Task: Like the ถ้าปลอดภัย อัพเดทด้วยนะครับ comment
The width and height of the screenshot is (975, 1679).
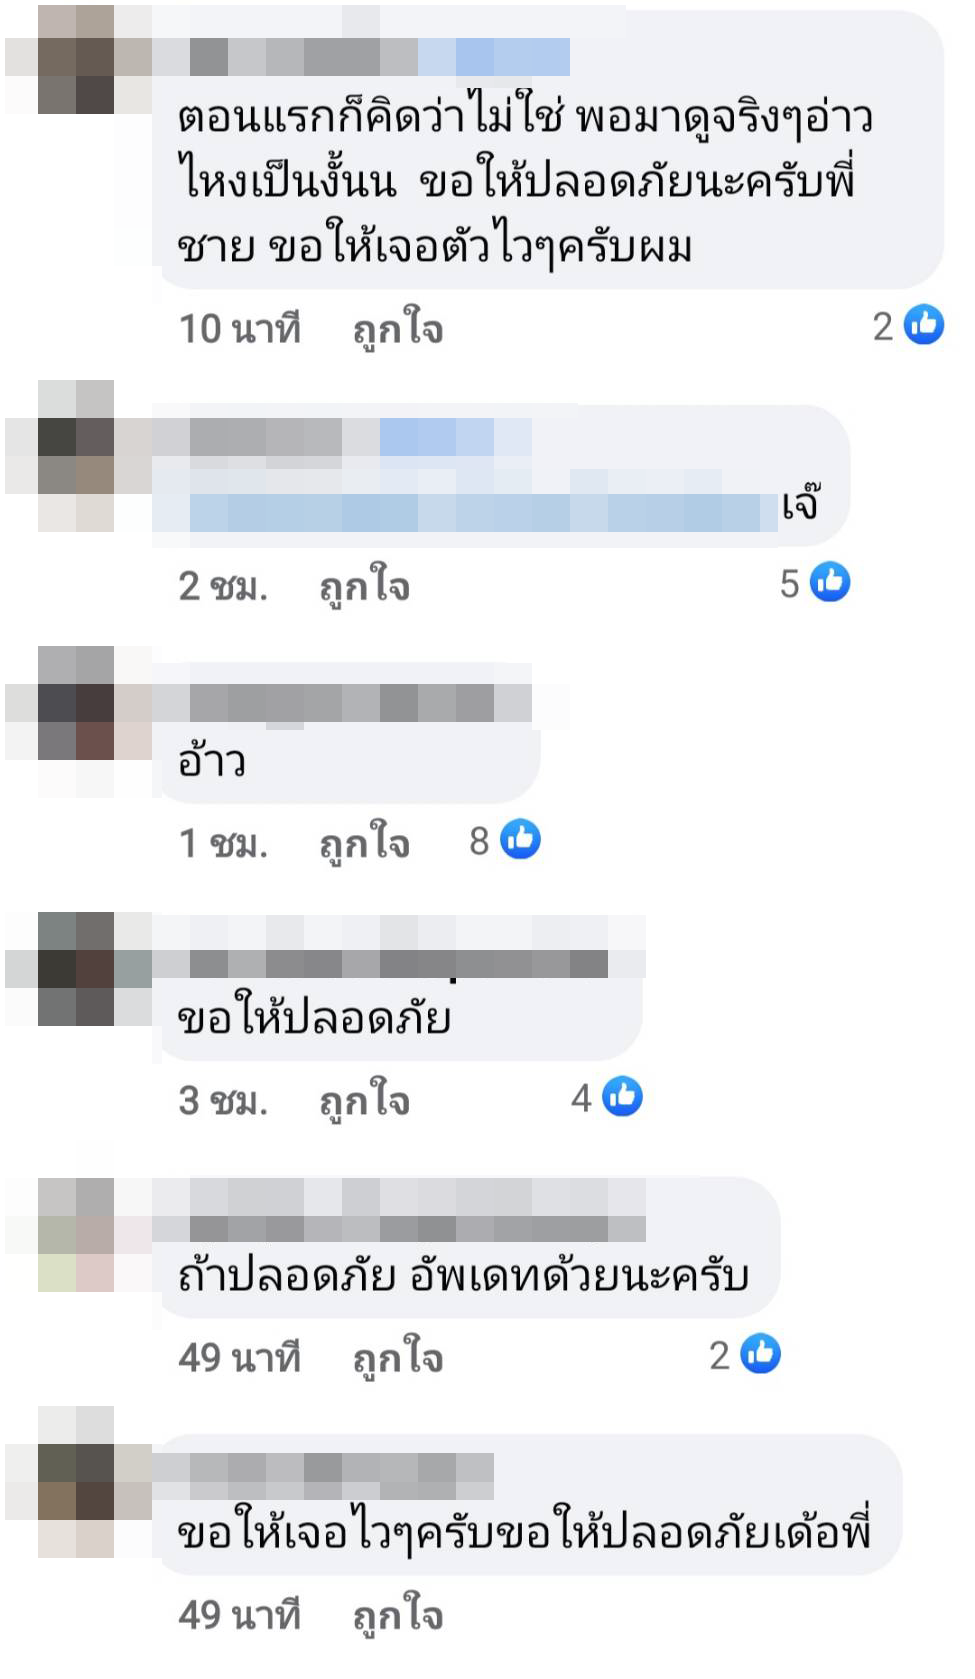Action: (x=397, y=1358)
